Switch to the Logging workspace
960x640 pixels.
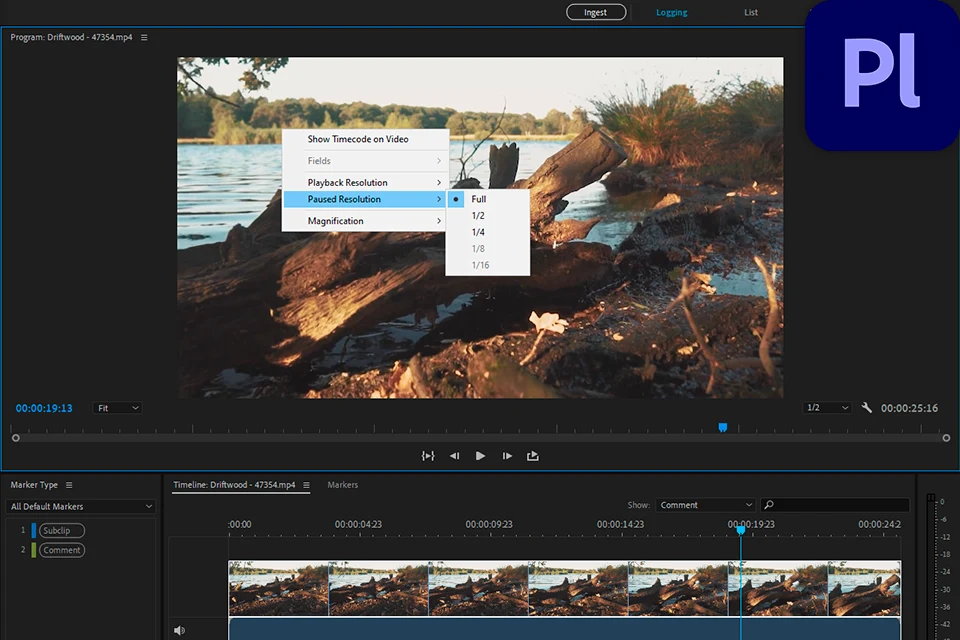point(672,12)
